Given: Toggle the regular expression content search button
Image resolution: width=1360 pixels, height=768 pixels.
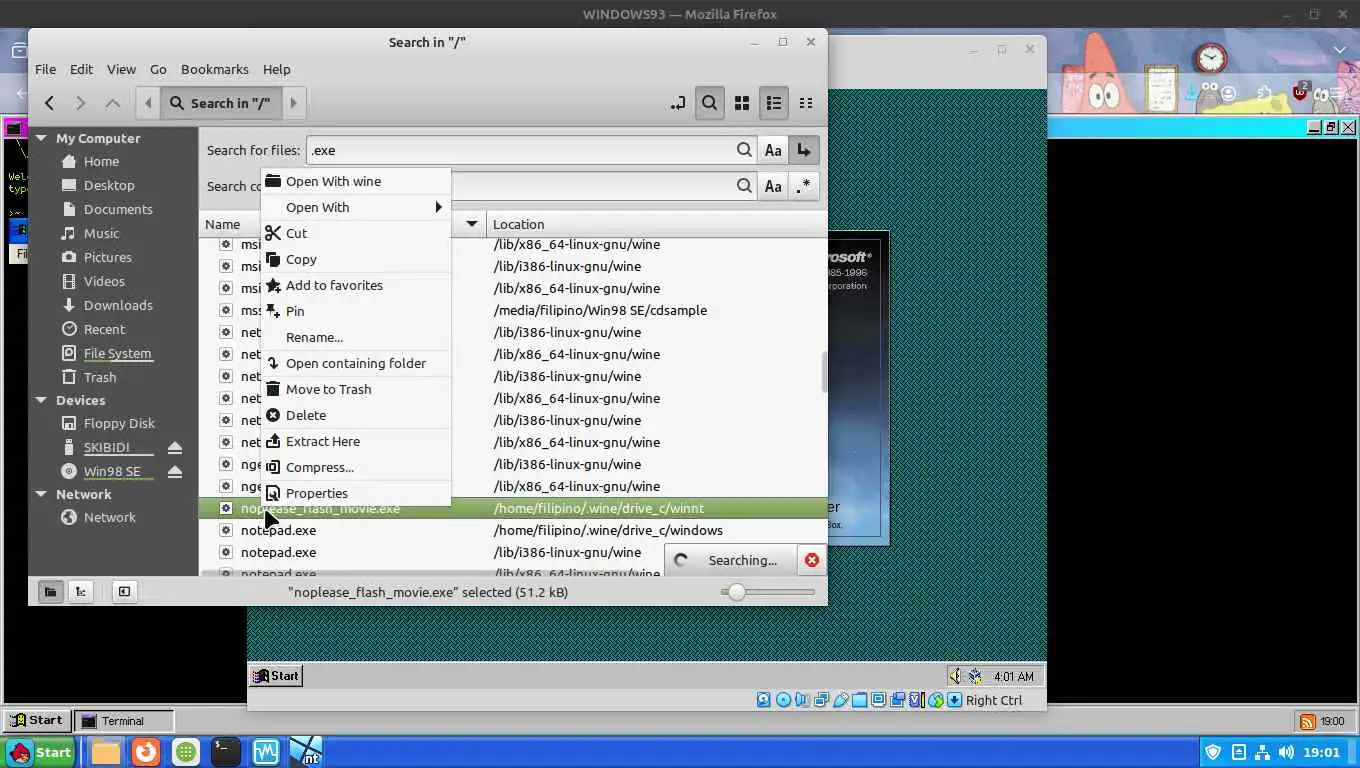Looking at the screenshot, I should (804, 186).
